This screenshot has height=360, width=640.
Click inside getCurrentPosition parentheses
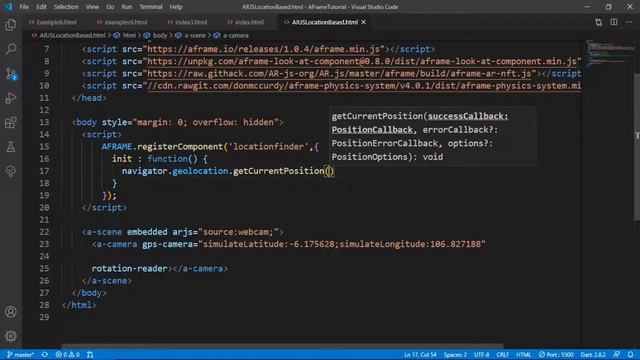coord(329,171)
